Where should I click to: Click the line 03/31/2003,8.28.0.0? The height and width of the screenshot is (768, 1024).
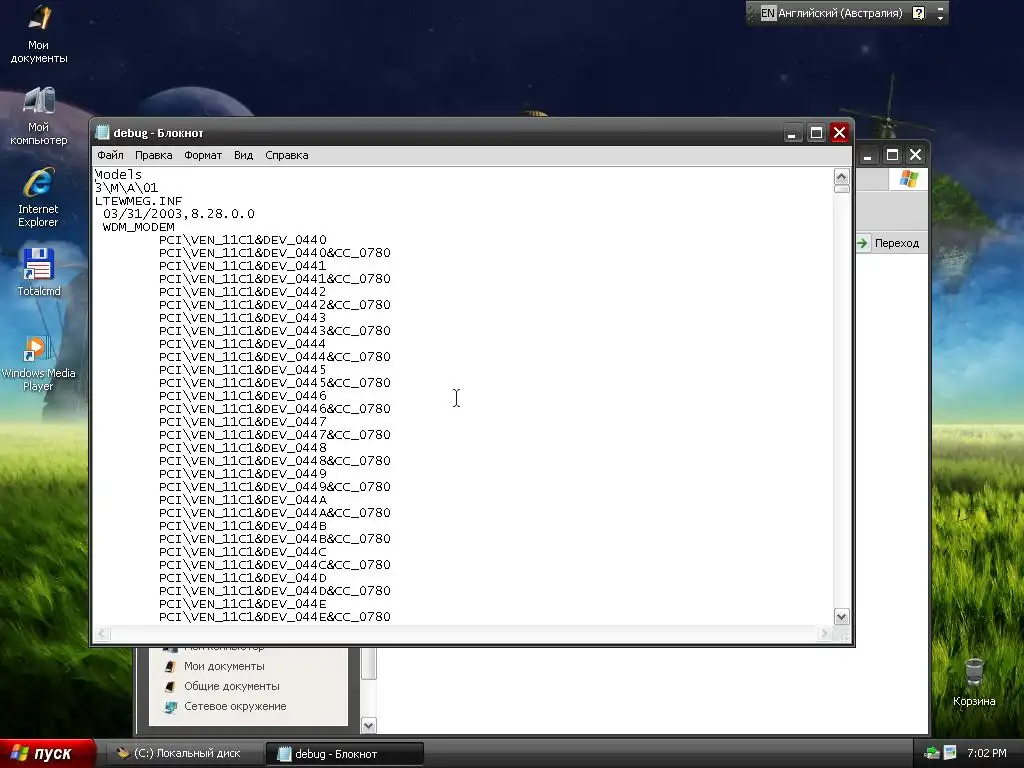pyautogui.click(x=179, y=214)
